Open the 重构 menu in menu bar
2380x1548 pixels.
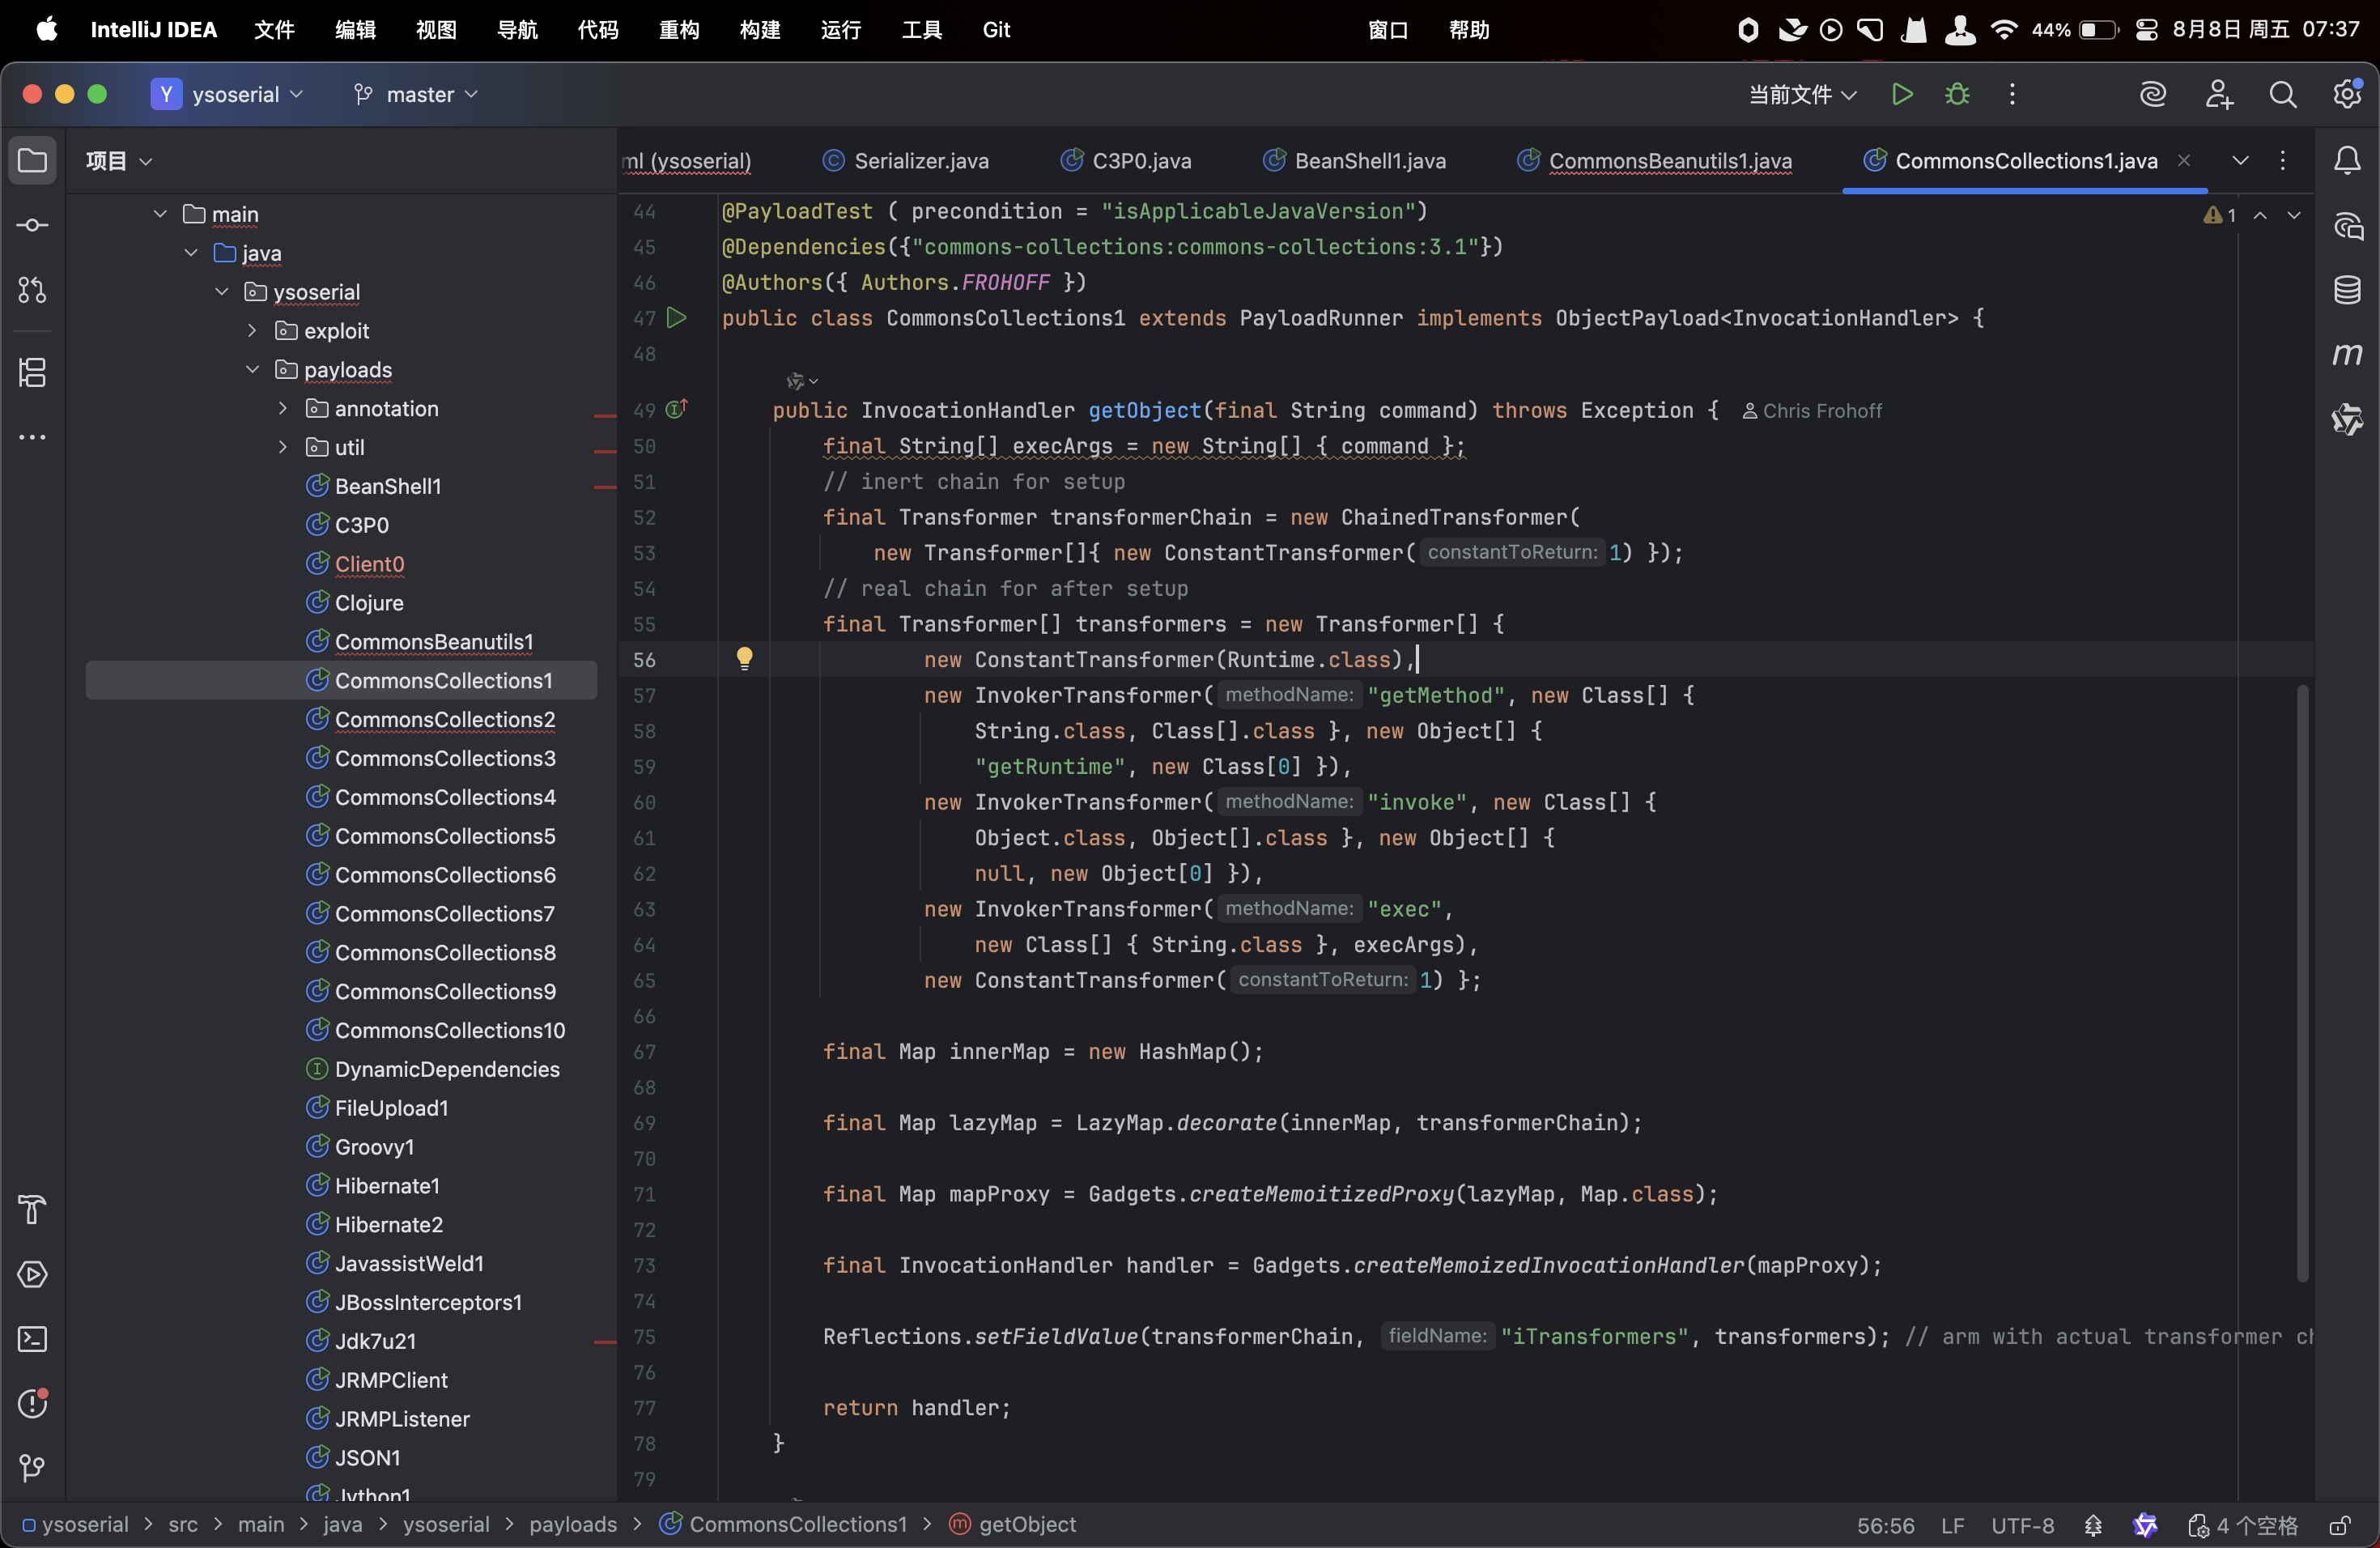coord(678,30)
